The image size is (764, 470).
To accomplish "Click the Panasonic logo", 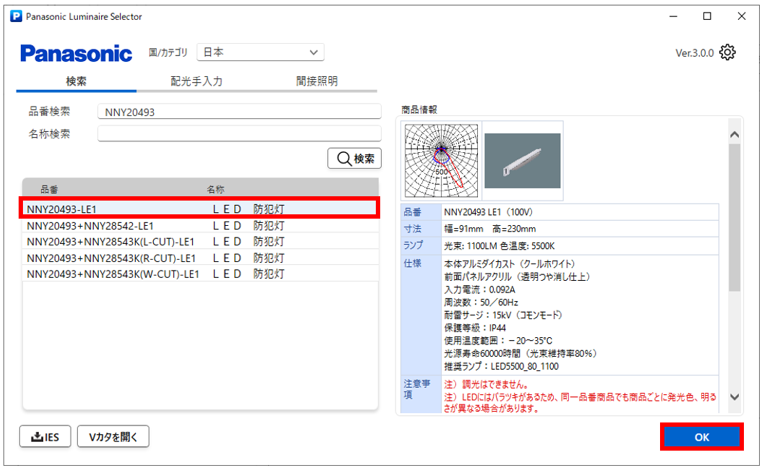I will click(x=76, y=53).
